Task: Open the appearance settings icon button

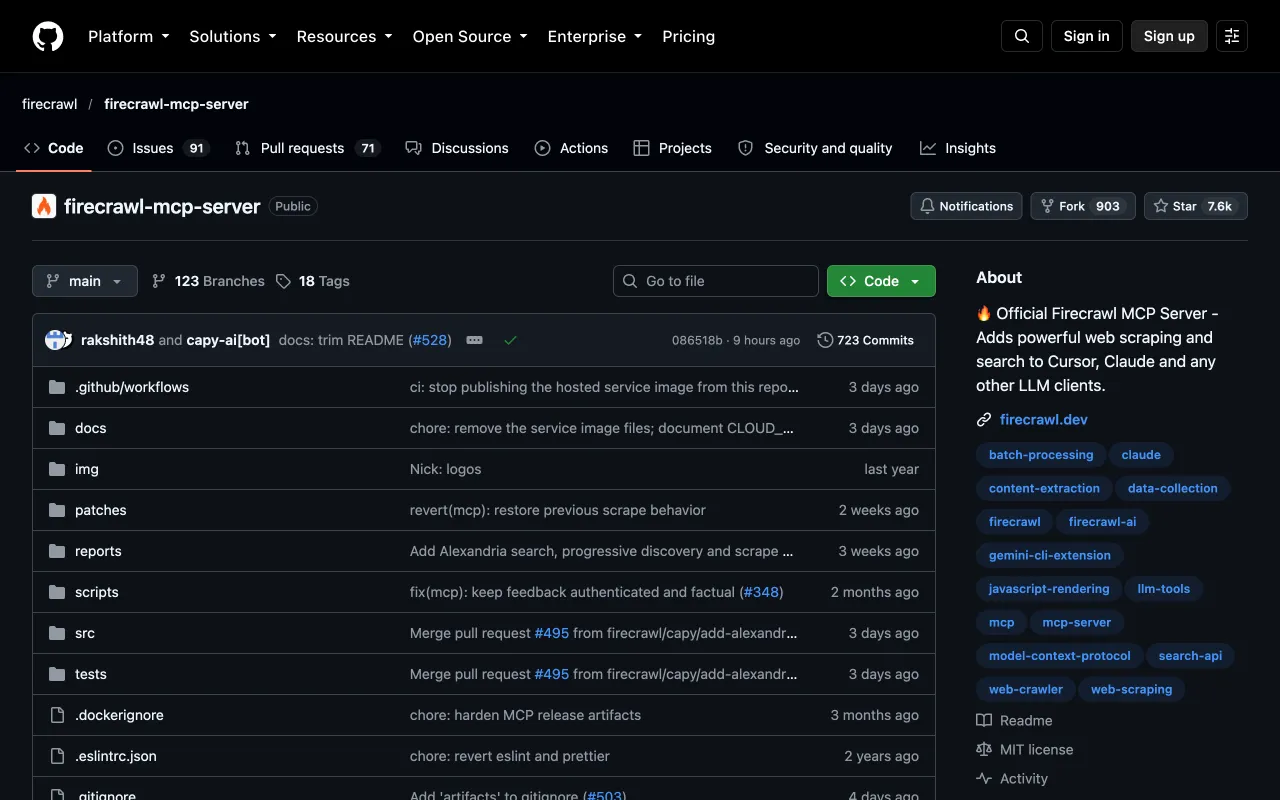Action: tap(1232, 36)
